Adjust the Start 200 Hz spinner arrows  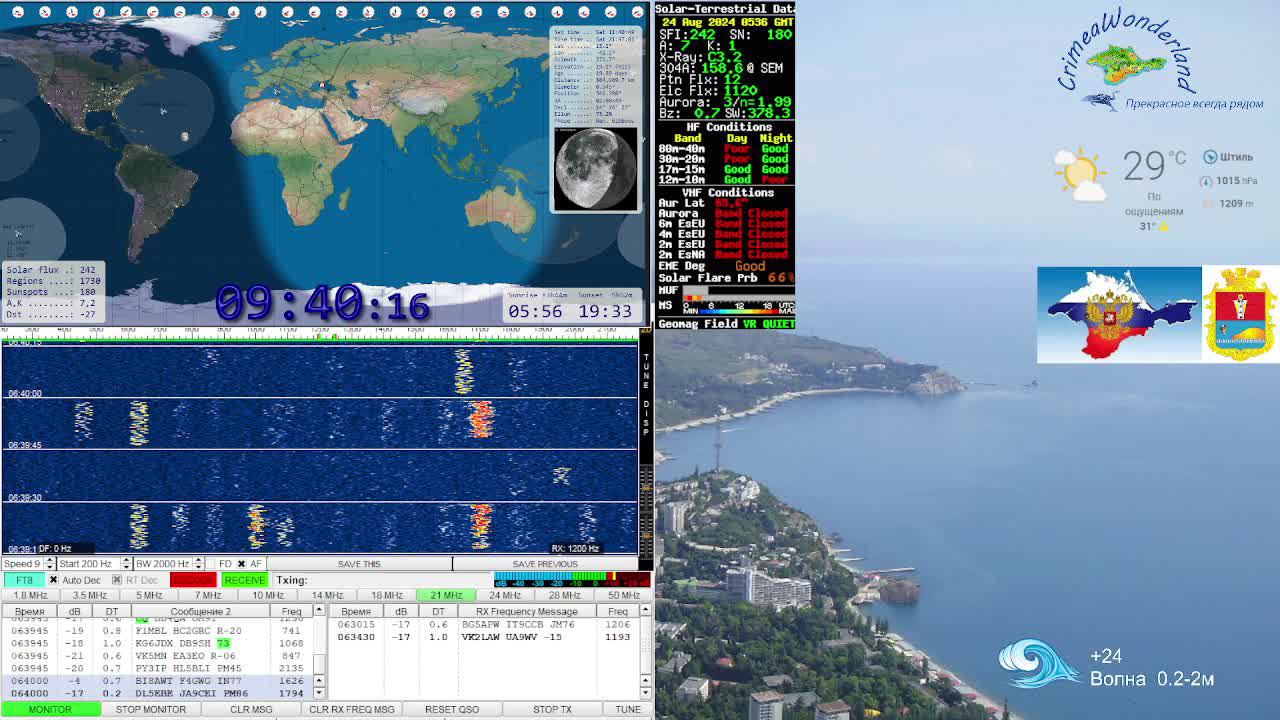point(125,564)
